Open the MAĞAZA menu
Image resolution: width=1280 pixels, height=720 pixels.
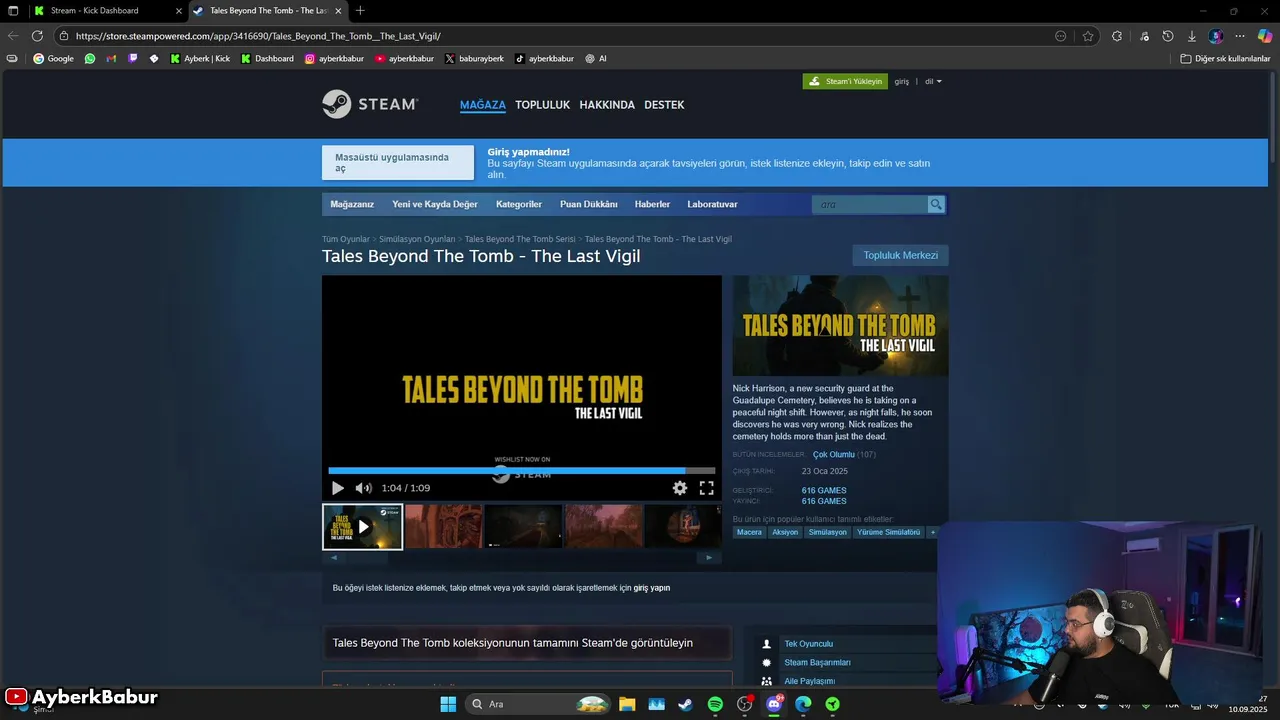point(483,105)
